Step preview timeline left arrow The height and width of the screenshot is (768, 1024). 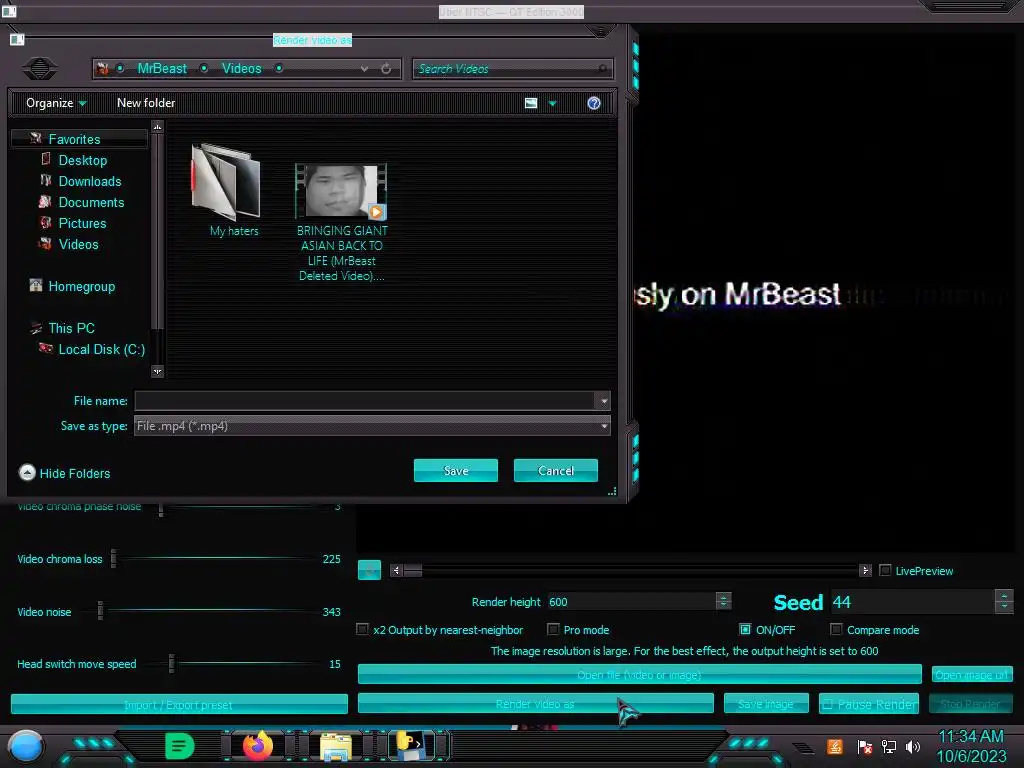point(396,570)
